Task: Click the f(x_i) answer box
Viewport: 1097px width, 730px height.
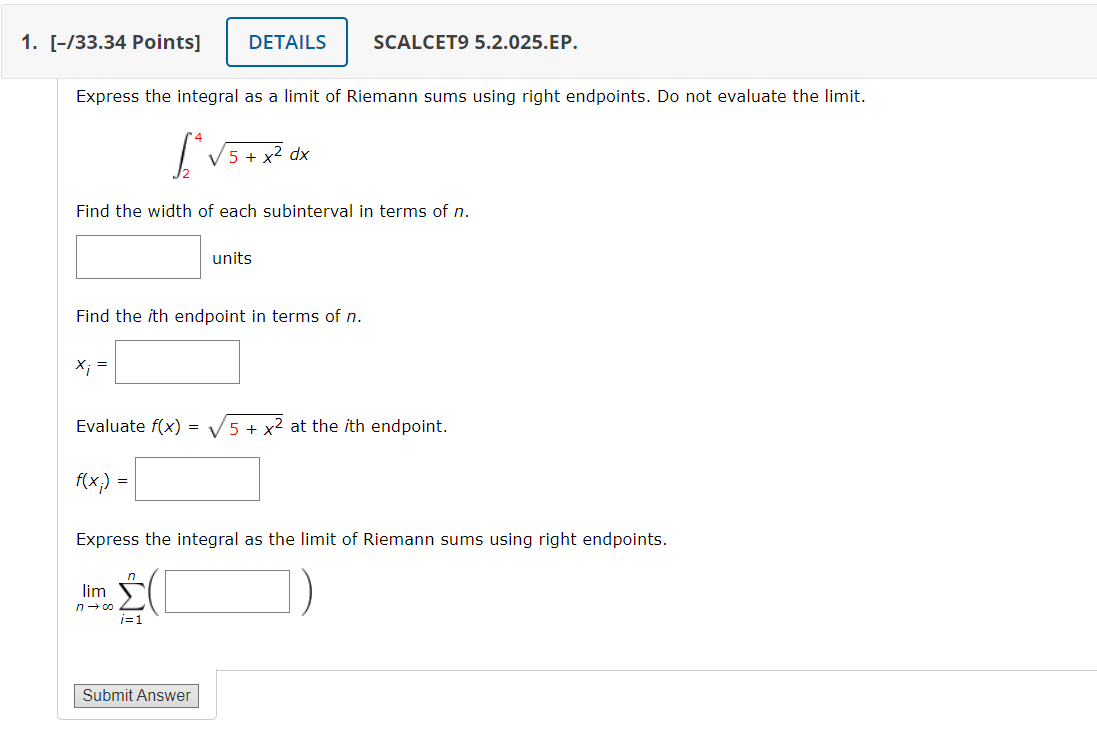Action: (196, 478)
